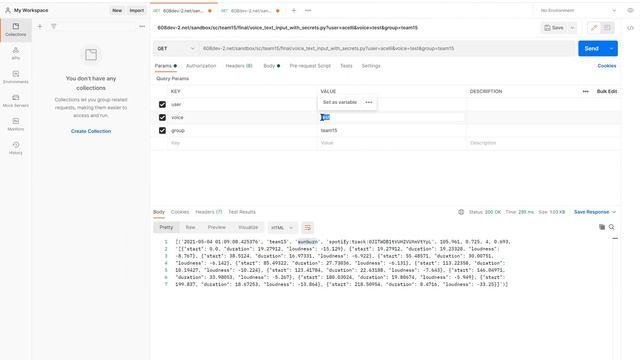Toggle the response line wrap icon
Viewport: 640px width, 360px height.
tap(308, 228)
